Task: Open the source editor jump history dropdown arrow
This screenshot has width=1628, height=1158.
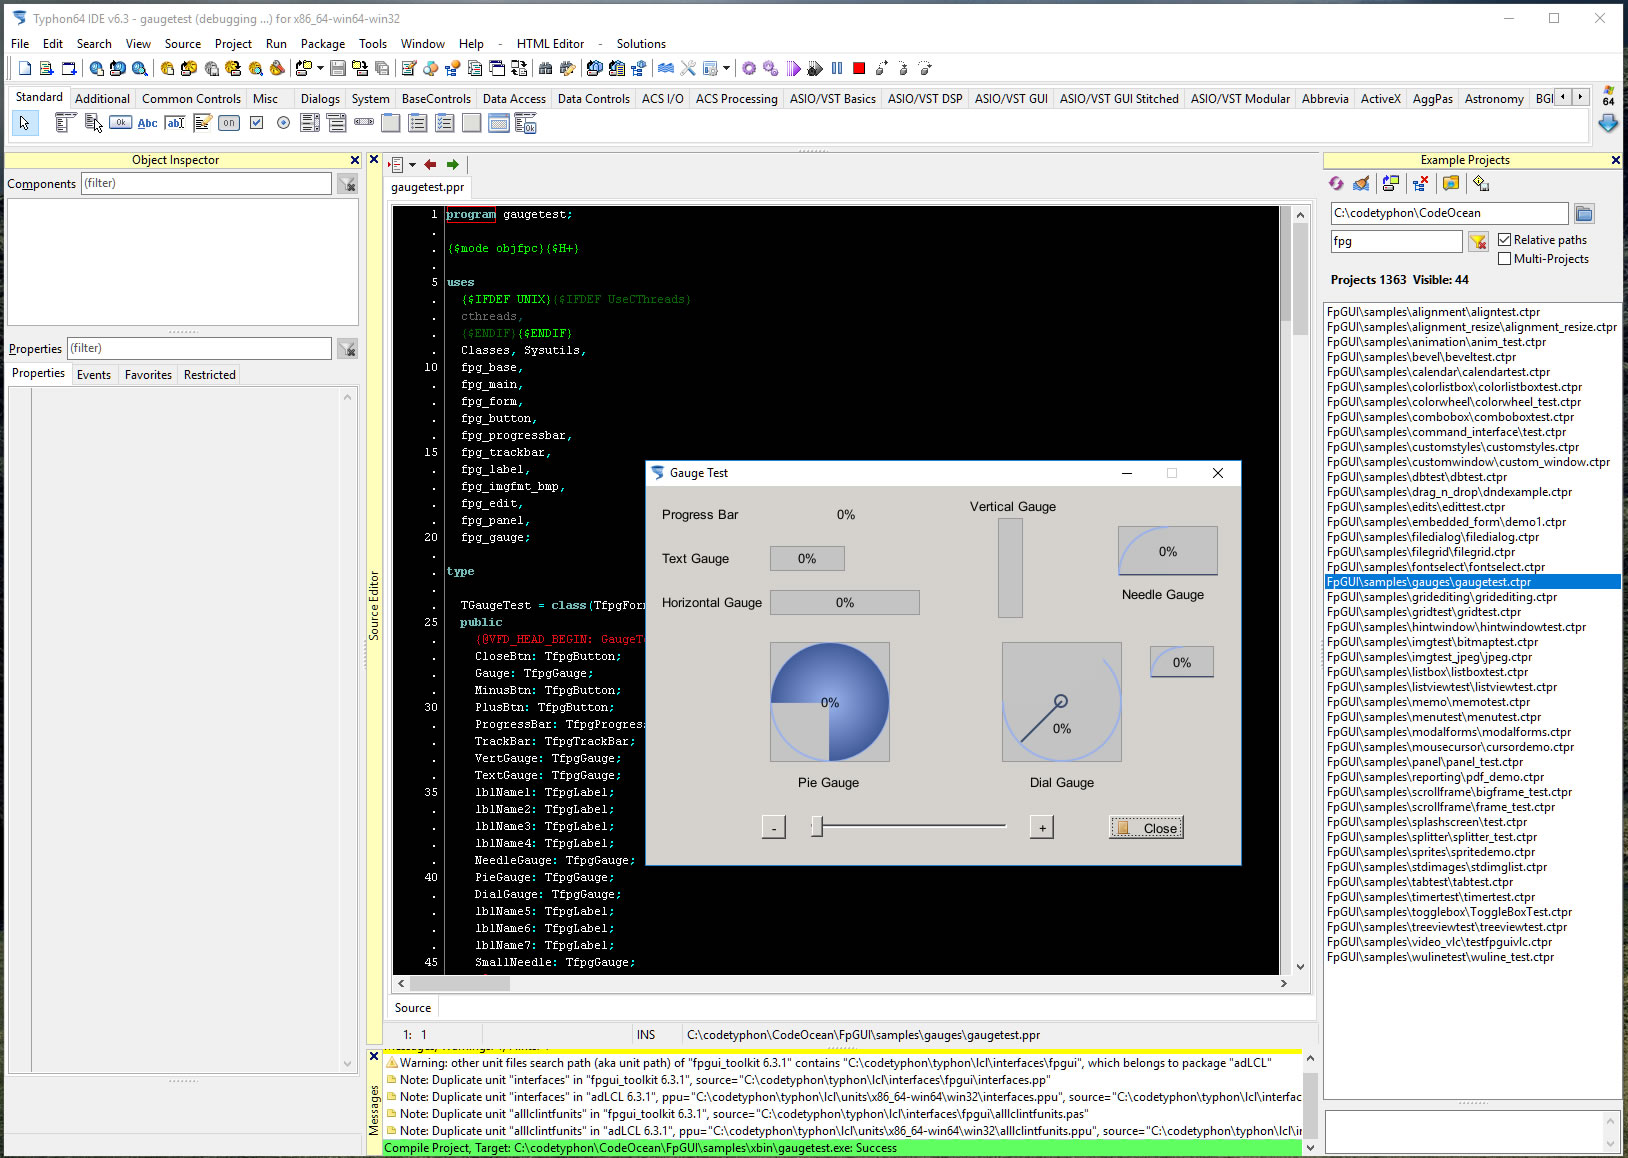Action: tap(412, 165)
